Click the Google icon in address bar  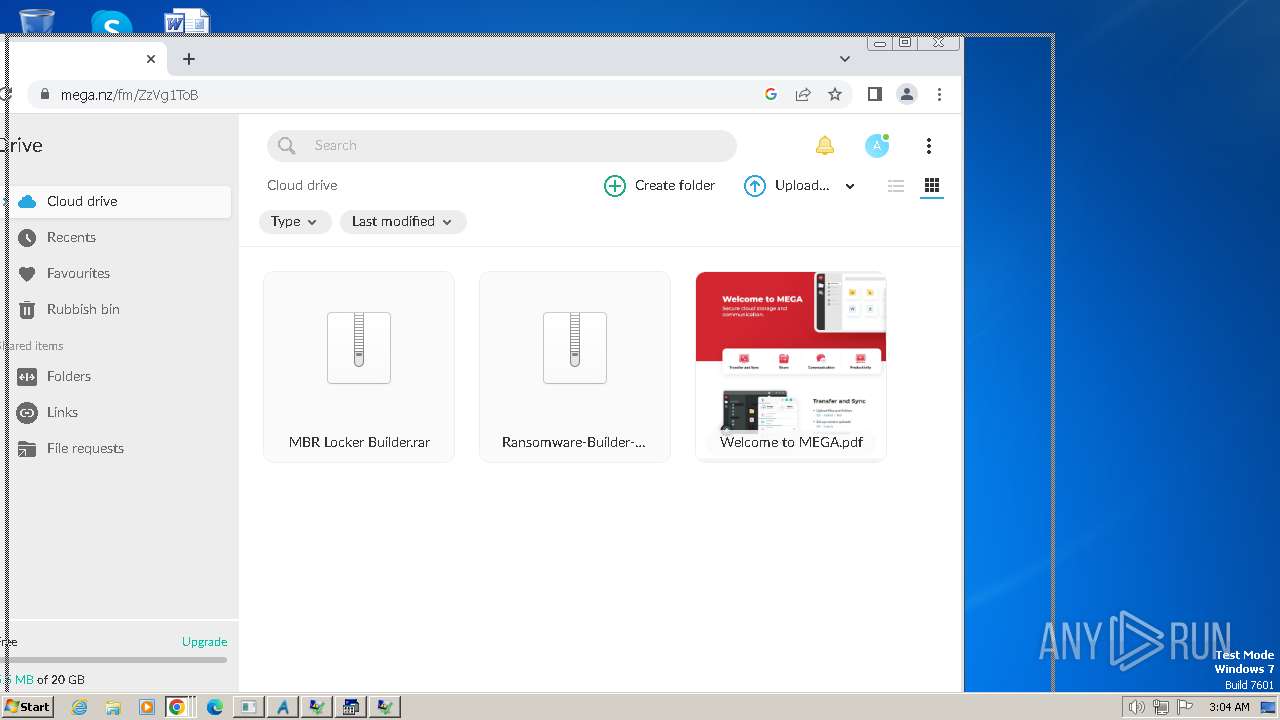pyautogui.click(x=771, y=95)
